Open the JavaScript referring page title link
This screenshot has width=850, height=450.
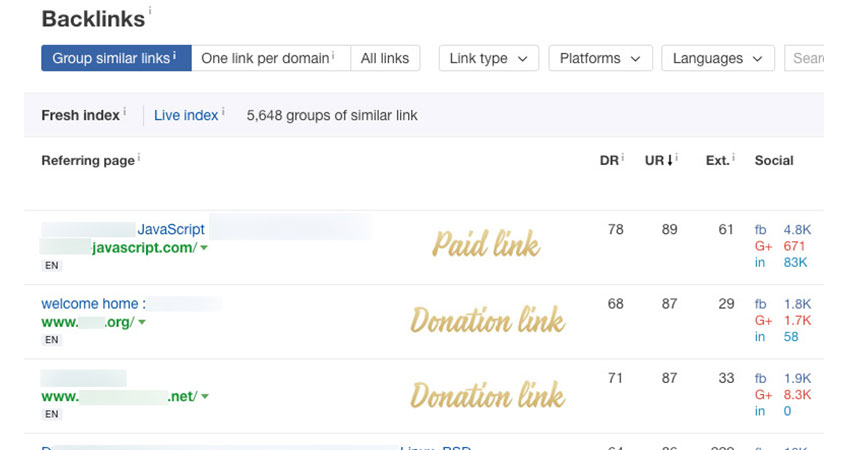pos(171,229)
